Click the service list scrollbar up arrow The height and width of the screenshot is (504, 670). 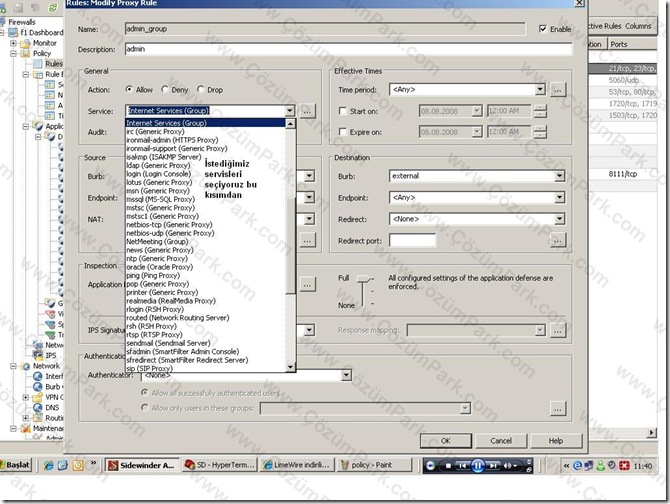click(291, 124)
